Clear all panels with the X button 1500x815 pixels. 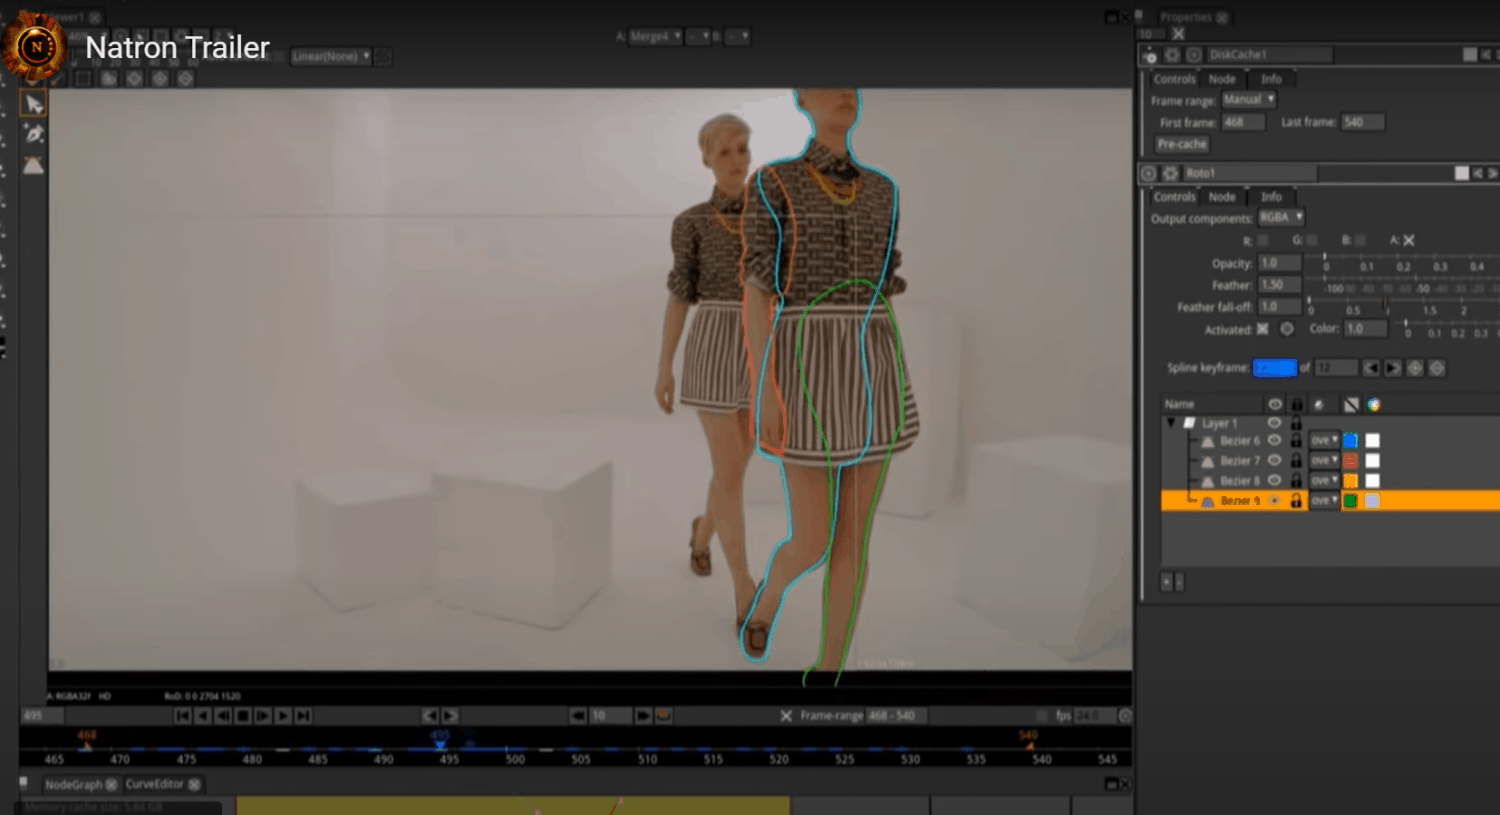[1178, 34]
